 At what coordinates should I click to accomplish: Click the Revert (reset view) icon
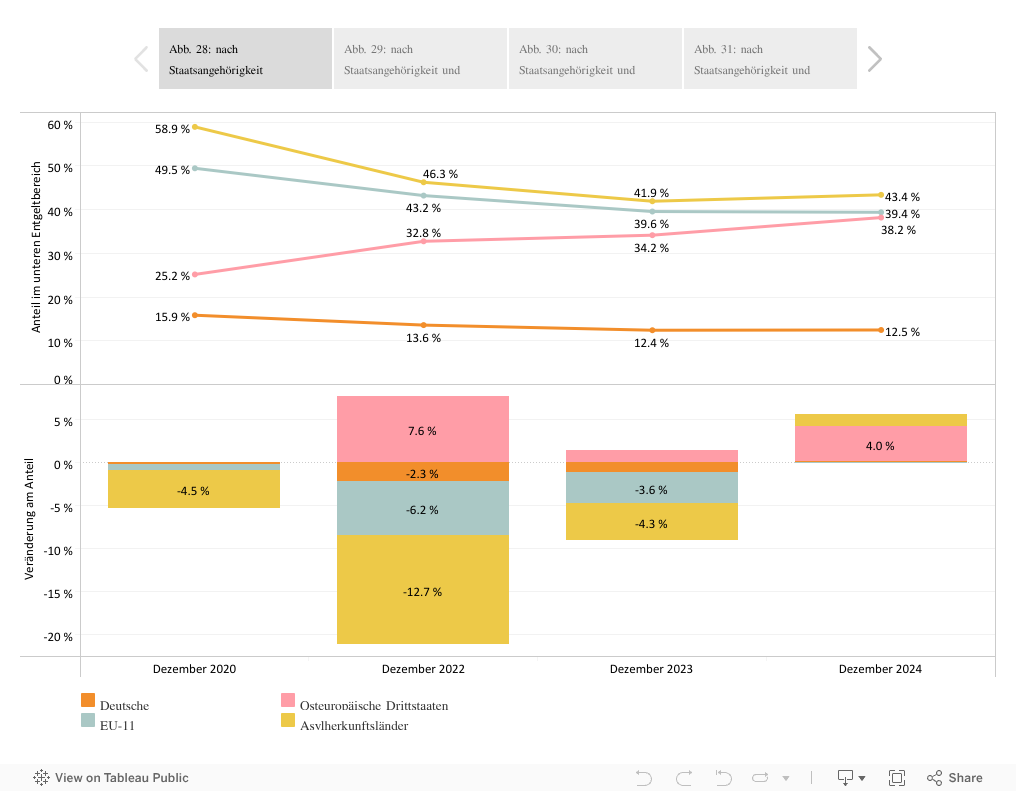[x=723, y=778]
